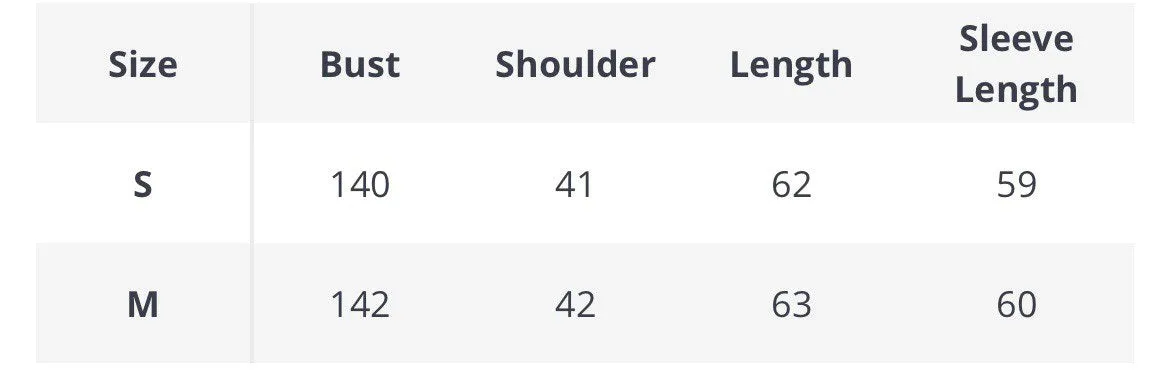Select the S size row label

tap(143, 184)
